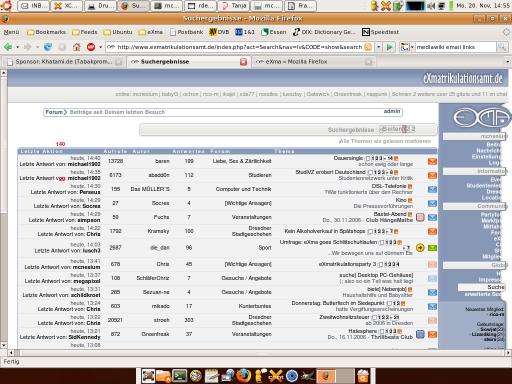Screen dimensions: 512x384
Task: Click the horizontal scrollbar at page bottom
Action: (x=259, y=352)
